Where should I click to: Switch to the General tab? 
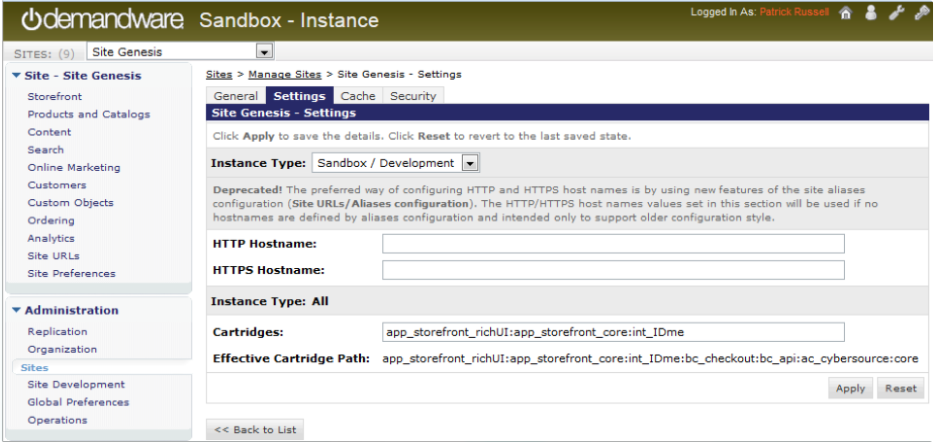tap(236, 96)
